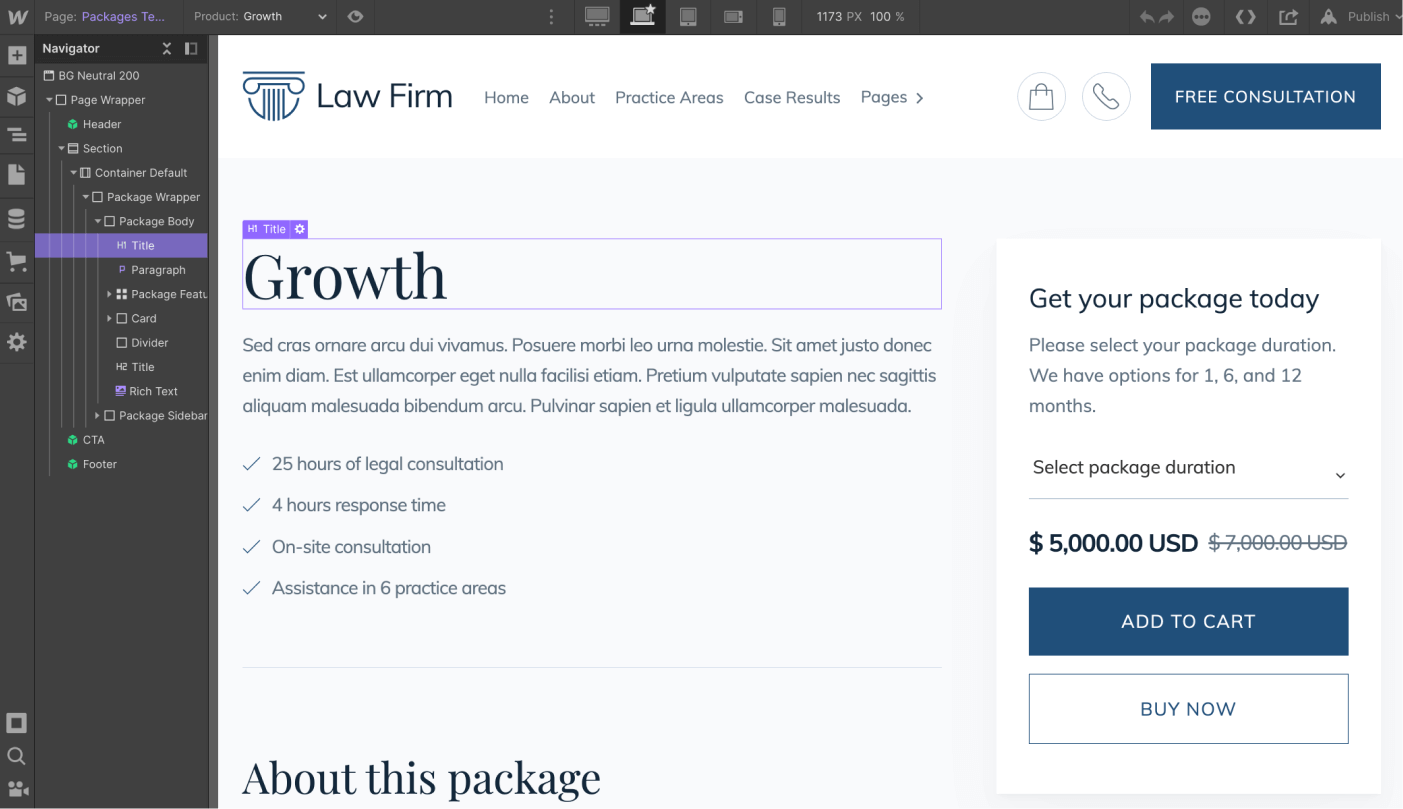Switch to the mobile phone breakpoint

point(779,16)
